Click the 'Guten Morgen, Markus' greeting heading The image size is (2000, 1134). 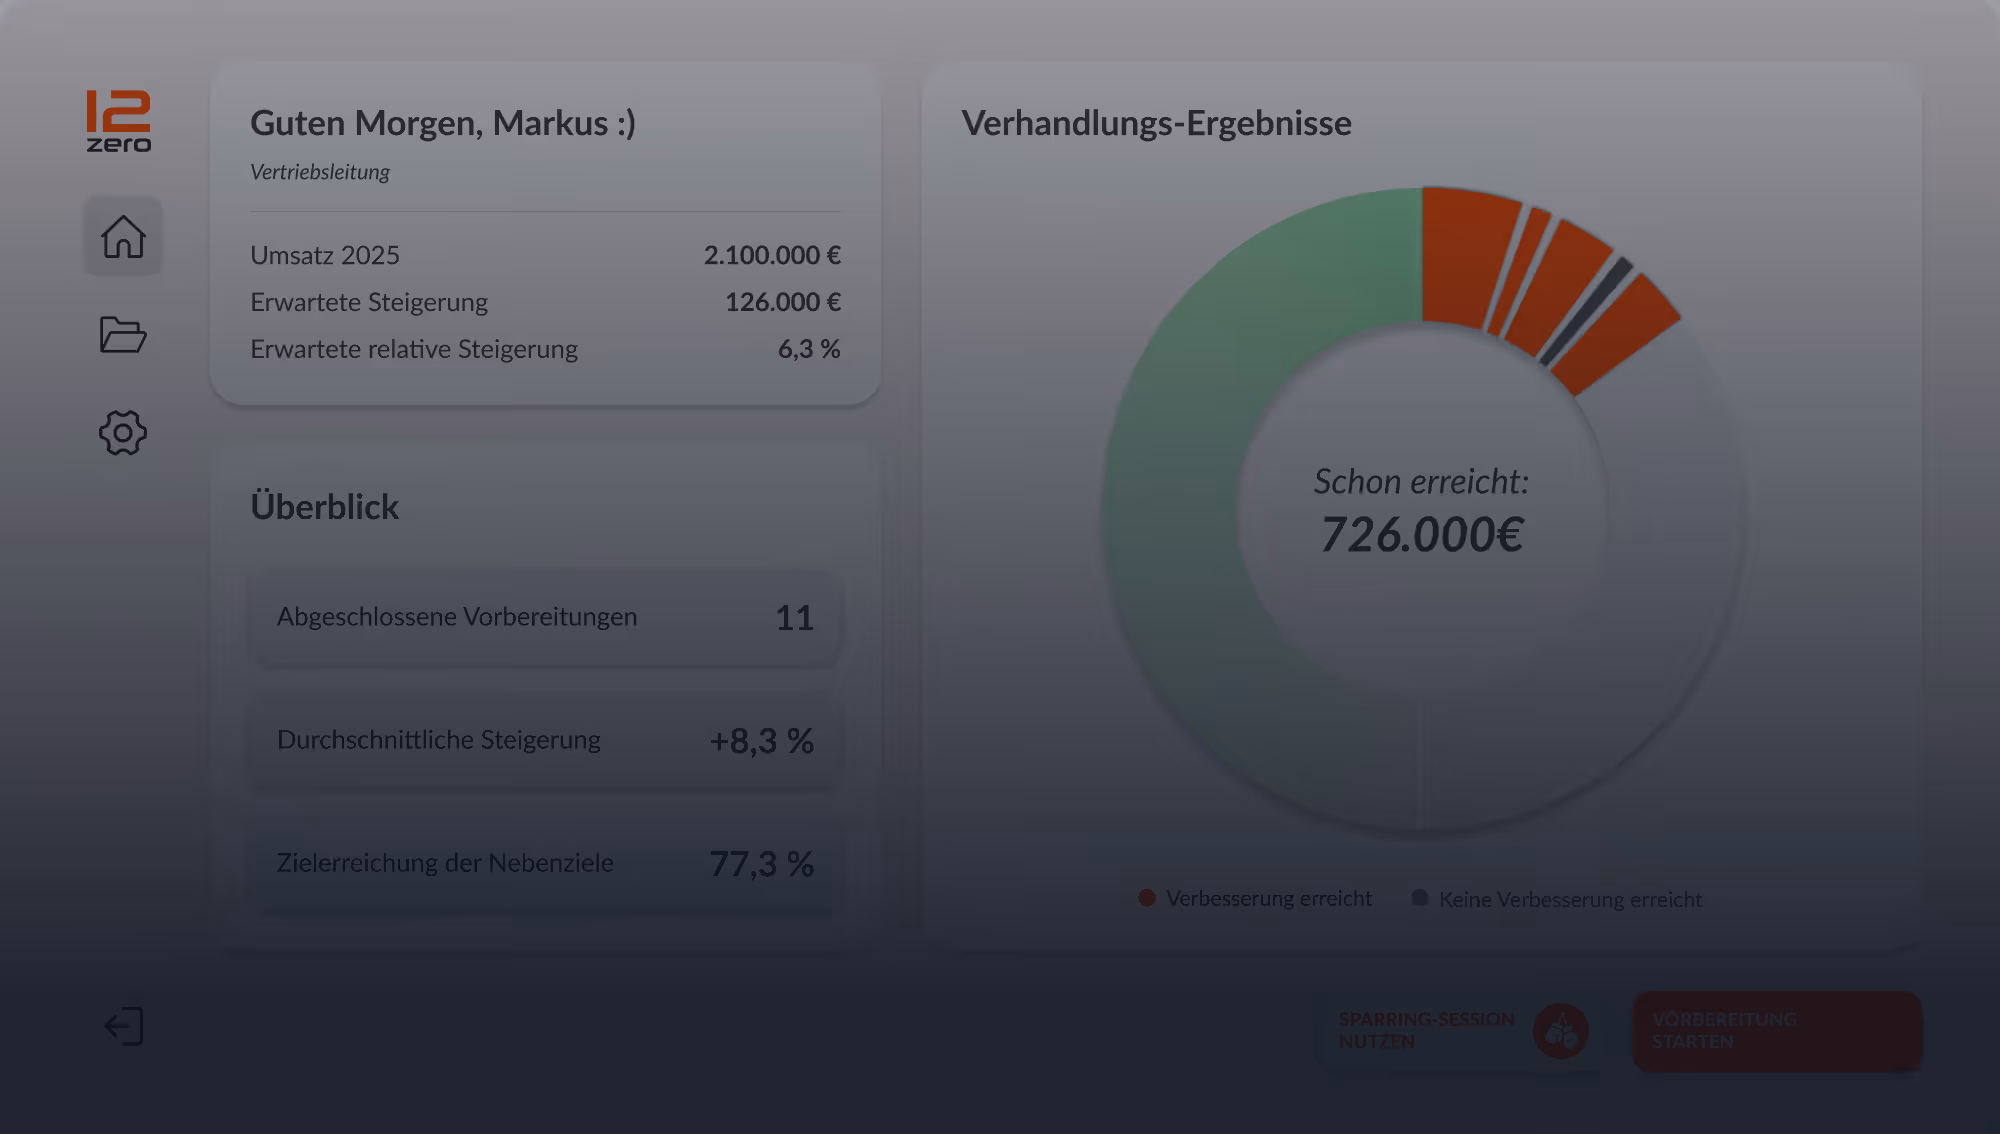[443, 123]
